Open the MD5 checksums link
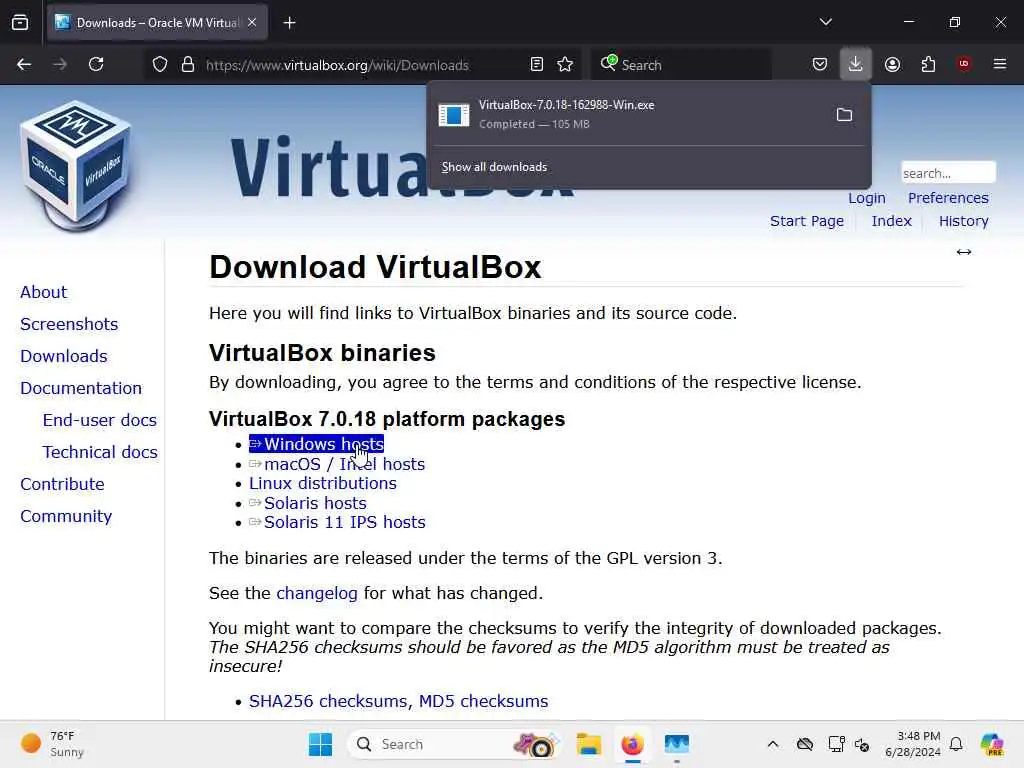 click(483, 701)
